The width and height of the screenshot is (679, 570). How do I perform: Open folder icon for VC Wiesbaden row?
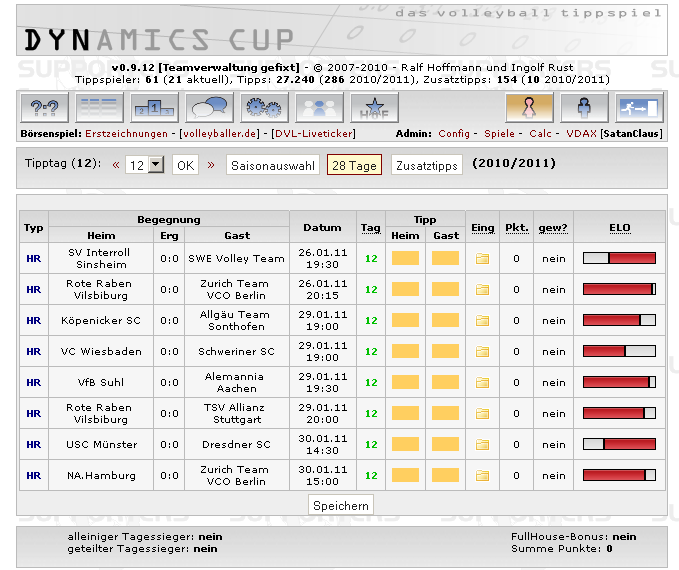(482, 351)
